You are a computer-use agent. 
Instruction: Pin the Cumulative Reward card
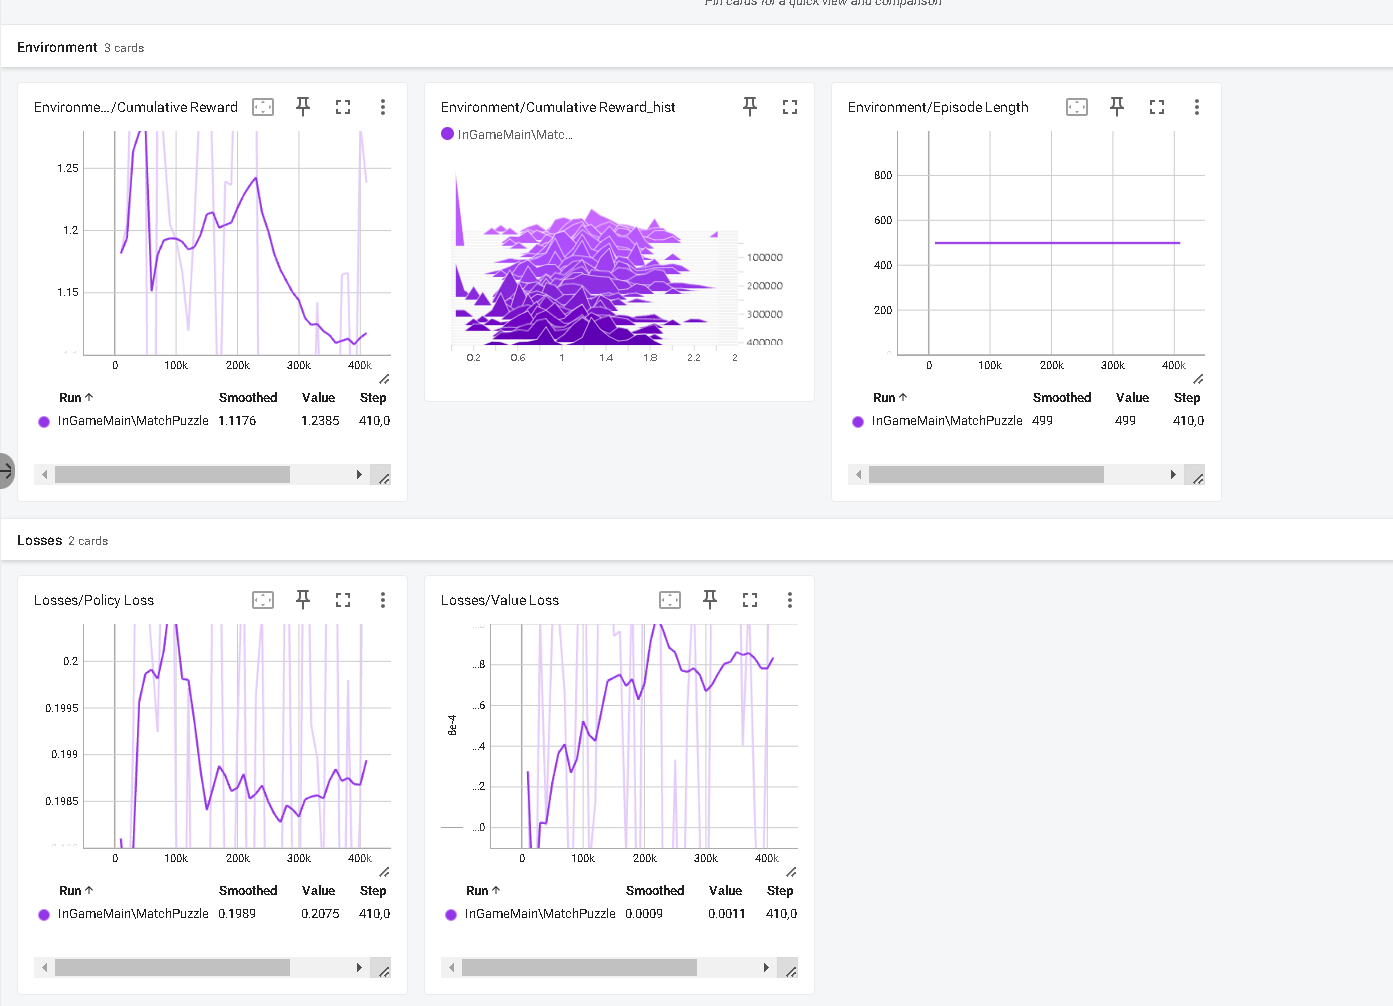coord(303,107)
